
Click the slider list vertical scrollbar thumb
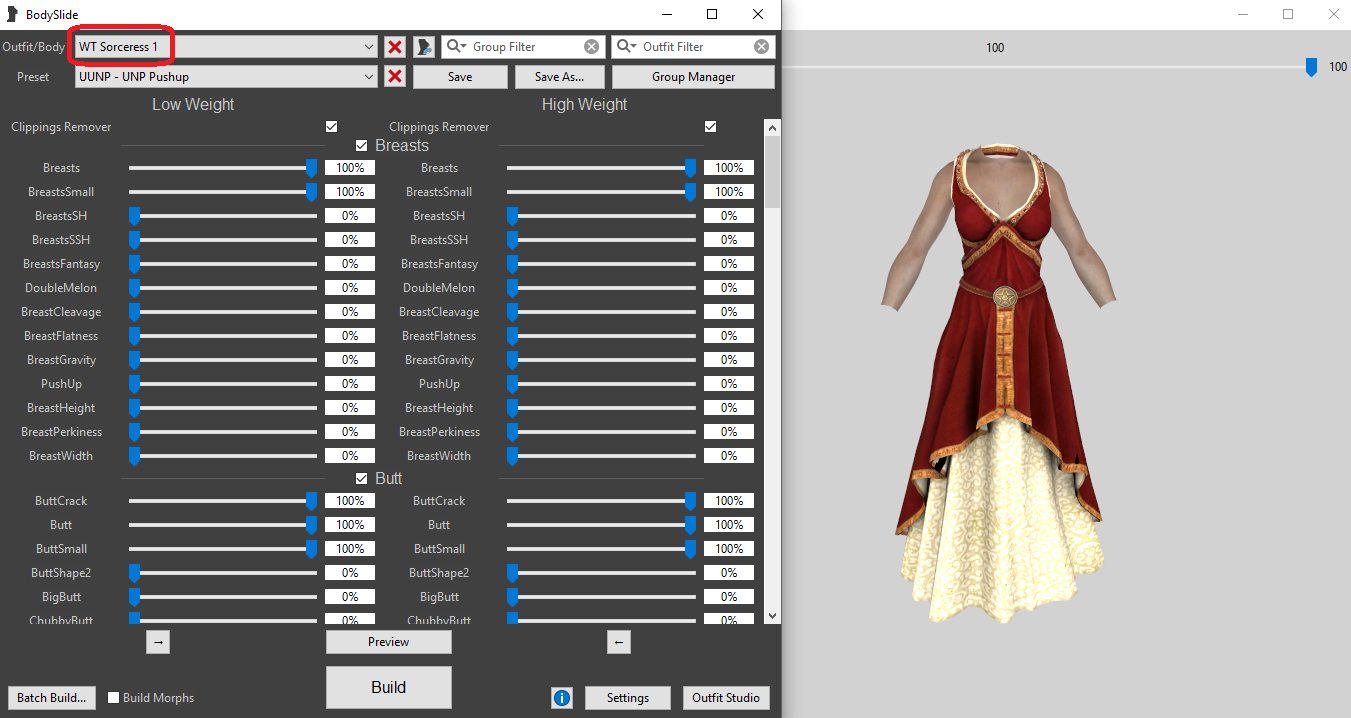pos(772,172)
